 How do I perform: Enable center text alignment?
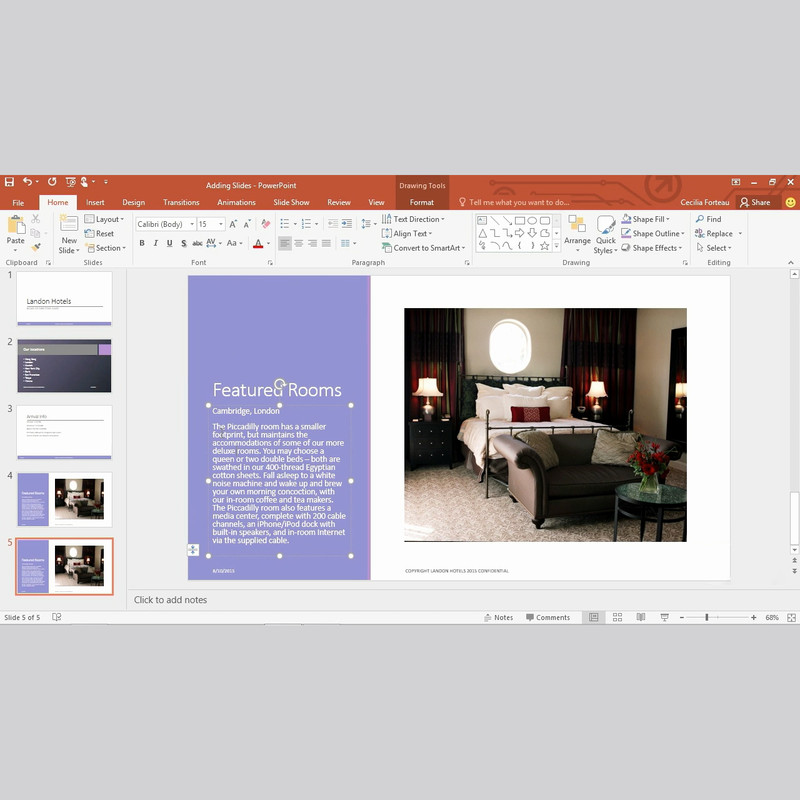point(299,243)
